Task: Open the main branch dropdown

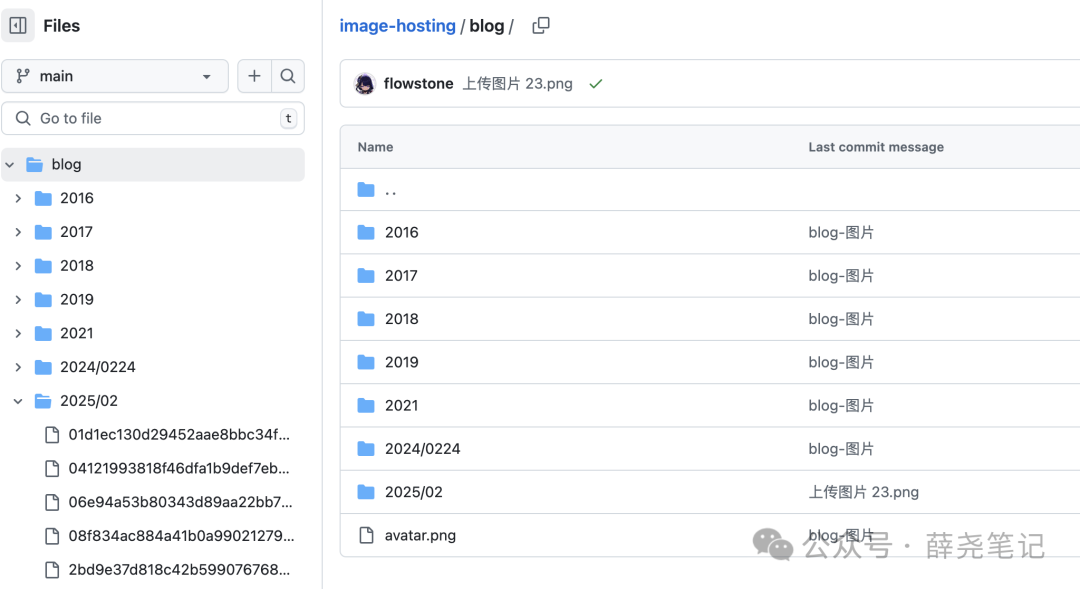Action: 115,76
